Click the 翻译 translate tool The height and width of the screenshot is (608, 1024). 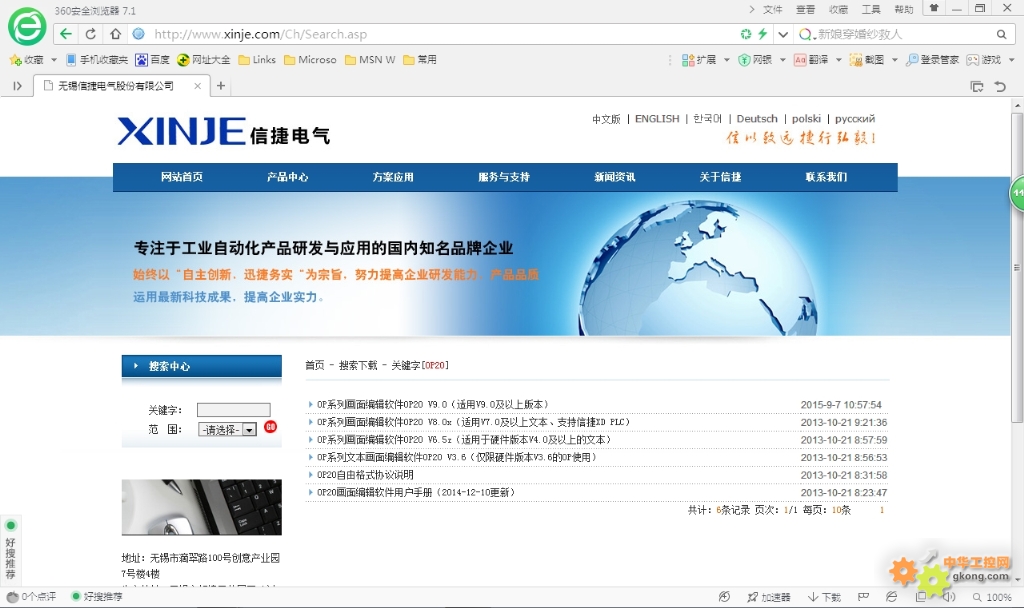(x=811, y=59)
